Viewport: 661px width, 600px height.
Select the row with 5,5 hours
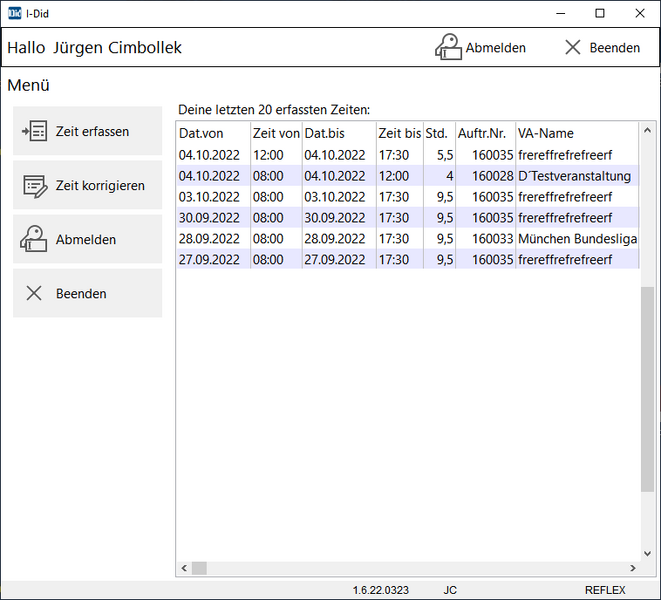(x=408, y=155)
